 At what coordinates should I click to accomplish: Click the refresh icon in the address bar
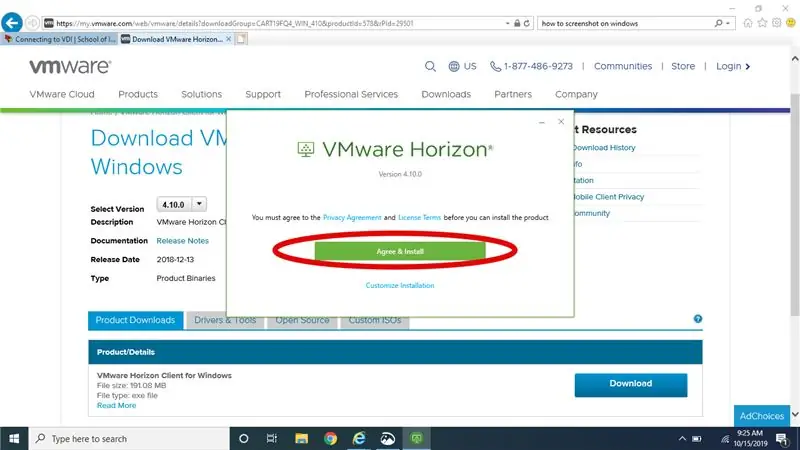coord(527,23)
